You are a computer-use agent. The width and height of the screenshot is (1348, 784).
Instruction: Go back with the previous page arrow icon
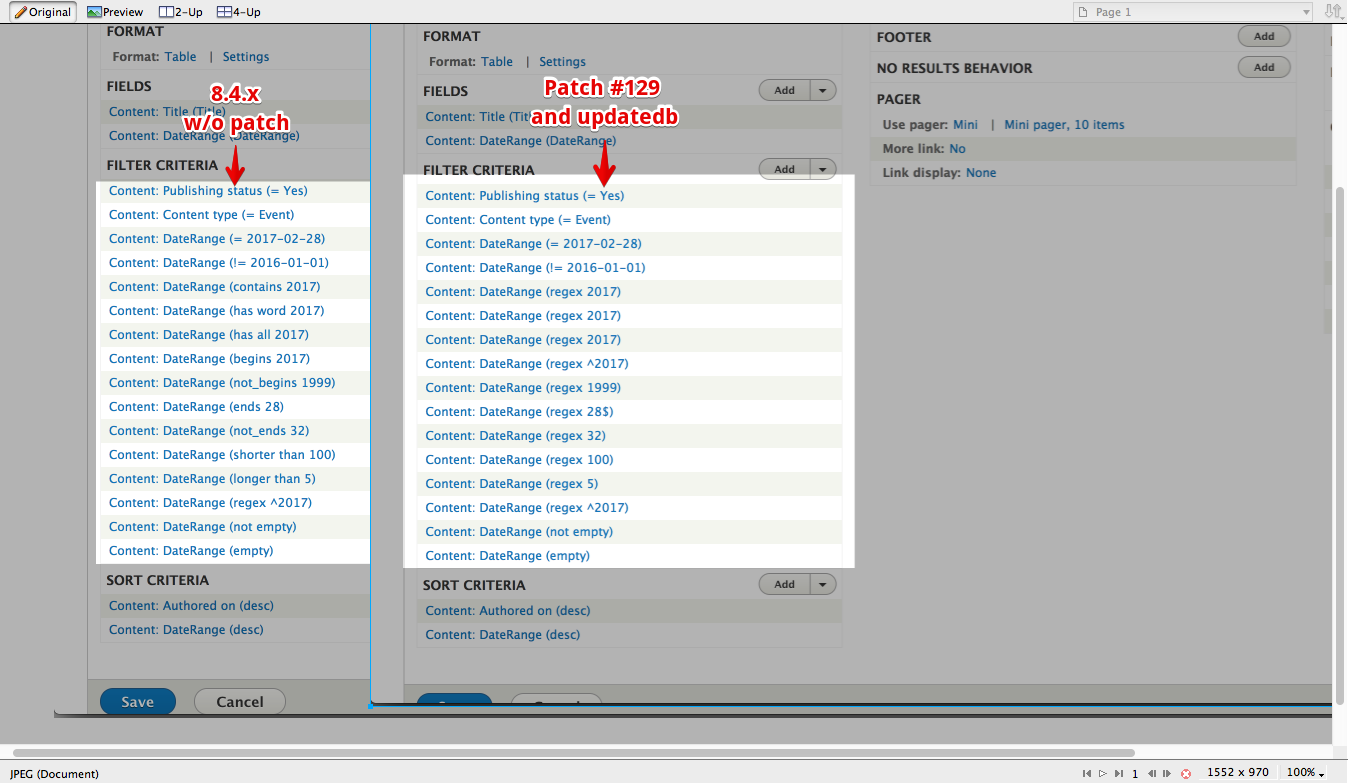click(x=1152, y=773)
